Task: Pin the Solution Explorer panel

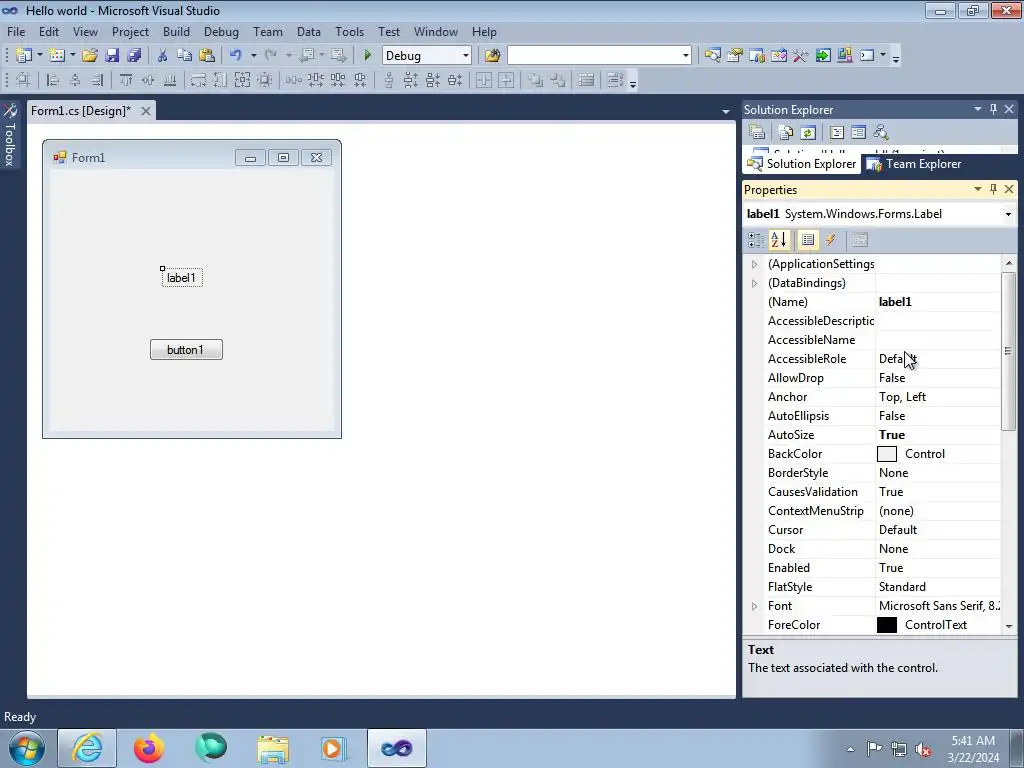Action: click(x=993, y=109)
